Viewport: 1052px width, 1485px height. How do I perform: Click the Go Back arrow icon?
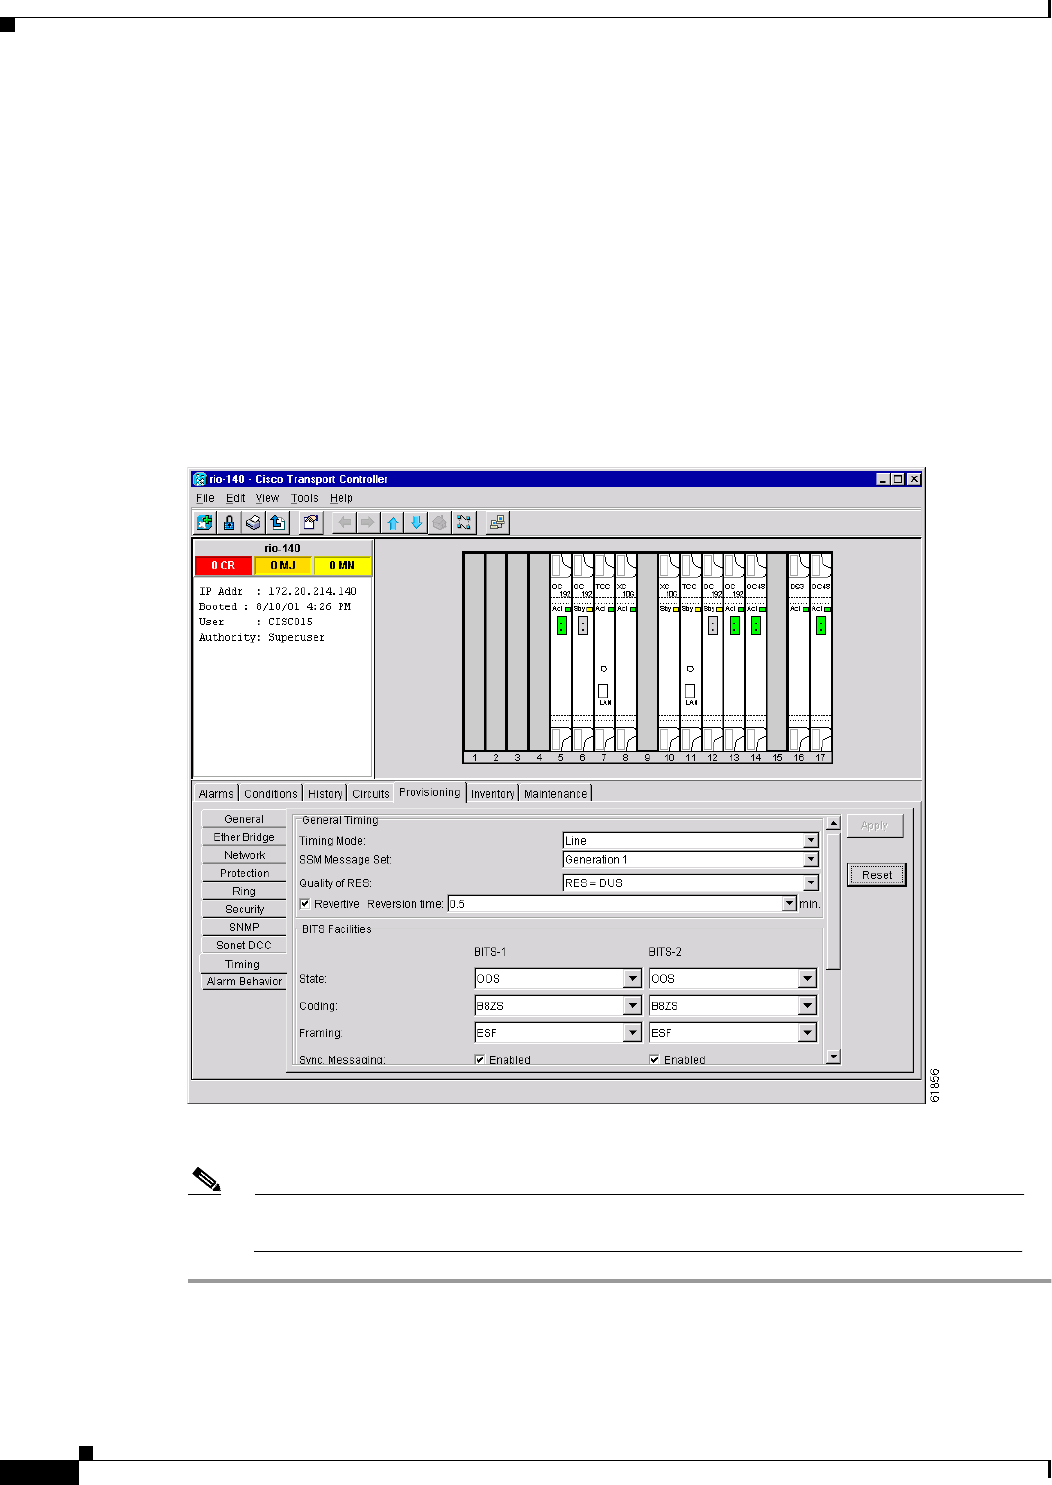pos(345,522)
